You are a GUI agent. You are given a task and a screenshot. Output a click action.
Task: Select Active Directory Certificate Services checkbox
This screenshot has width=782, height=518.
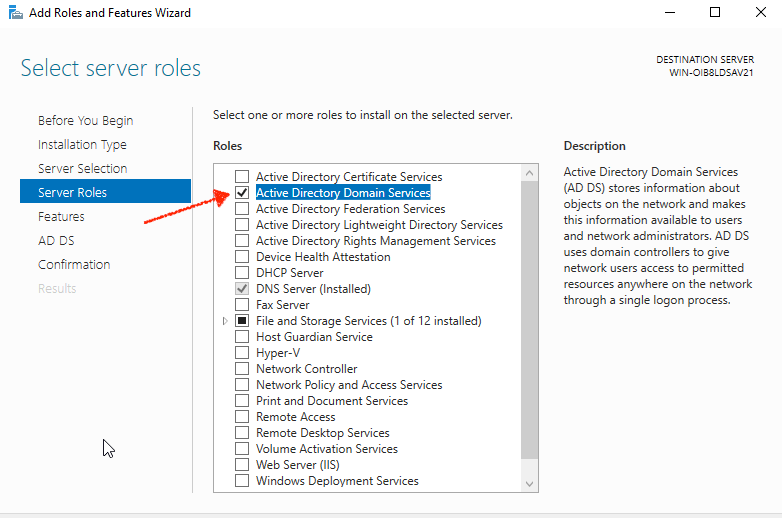241,177
